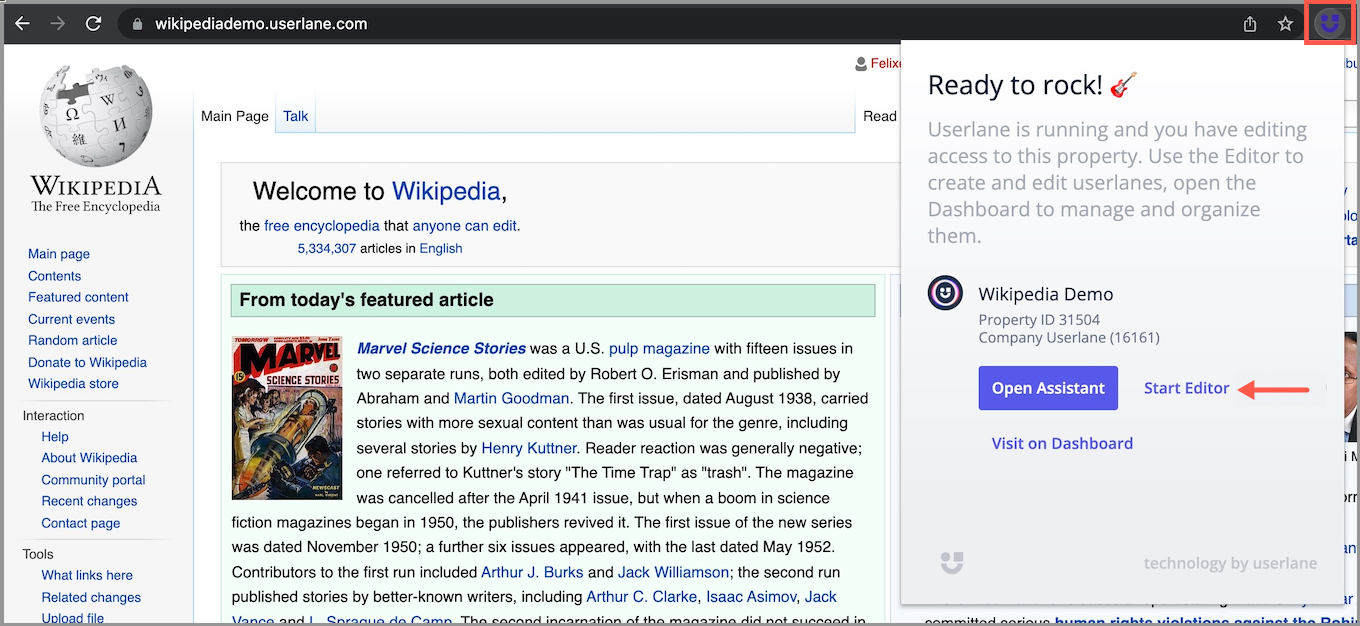Open Marvel Science Stories article link
1360x626 pixels.
pos(441,348)
